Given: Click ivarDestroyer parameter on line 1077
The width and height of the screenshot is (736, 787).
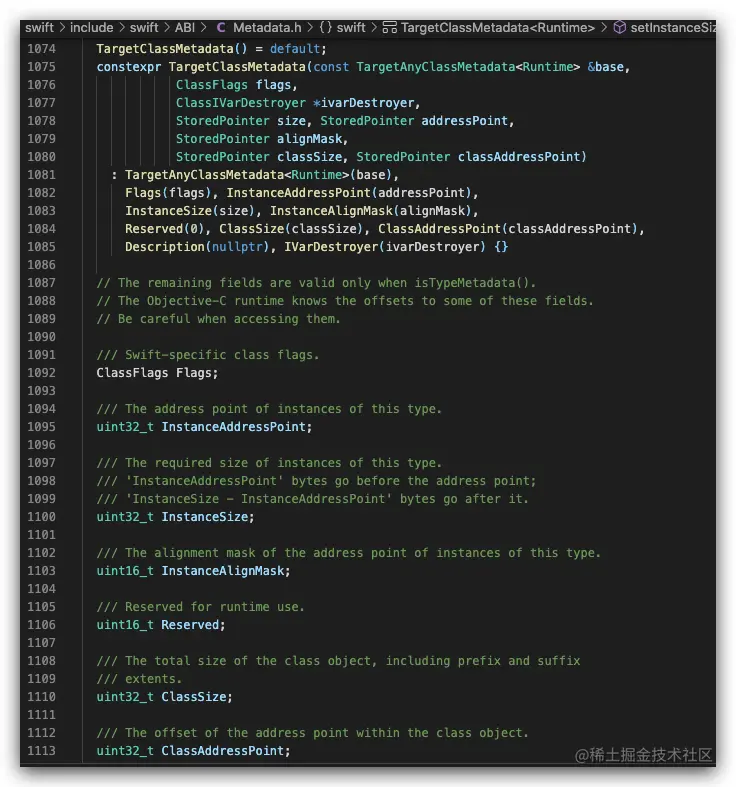Looking at the screenshot, I should click(367, 103).
